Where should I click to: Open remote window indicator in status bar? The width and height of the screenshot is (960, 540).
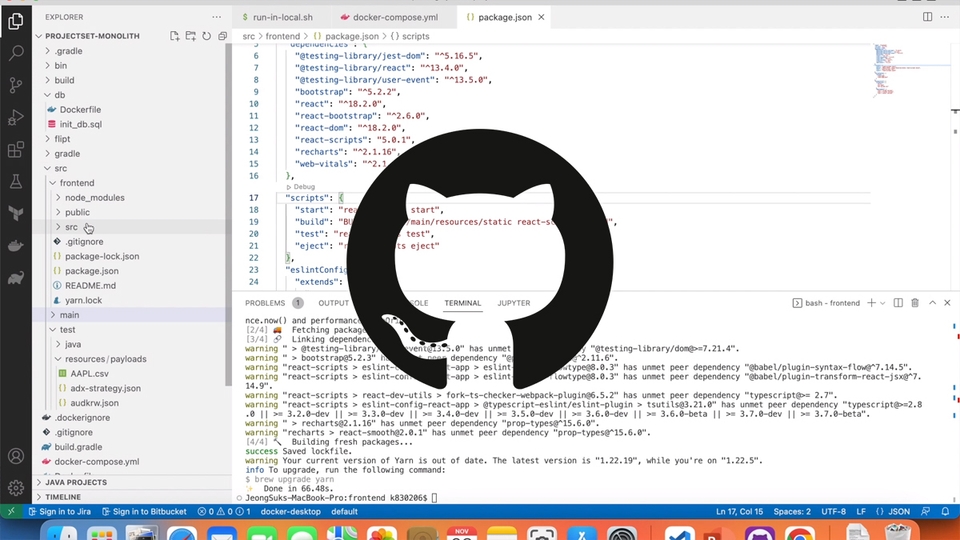tap(11, 512)
